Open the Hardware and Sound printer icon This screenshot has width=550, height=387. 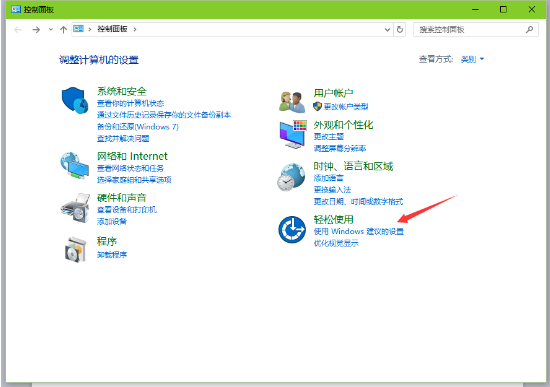[x=75, y=208]
